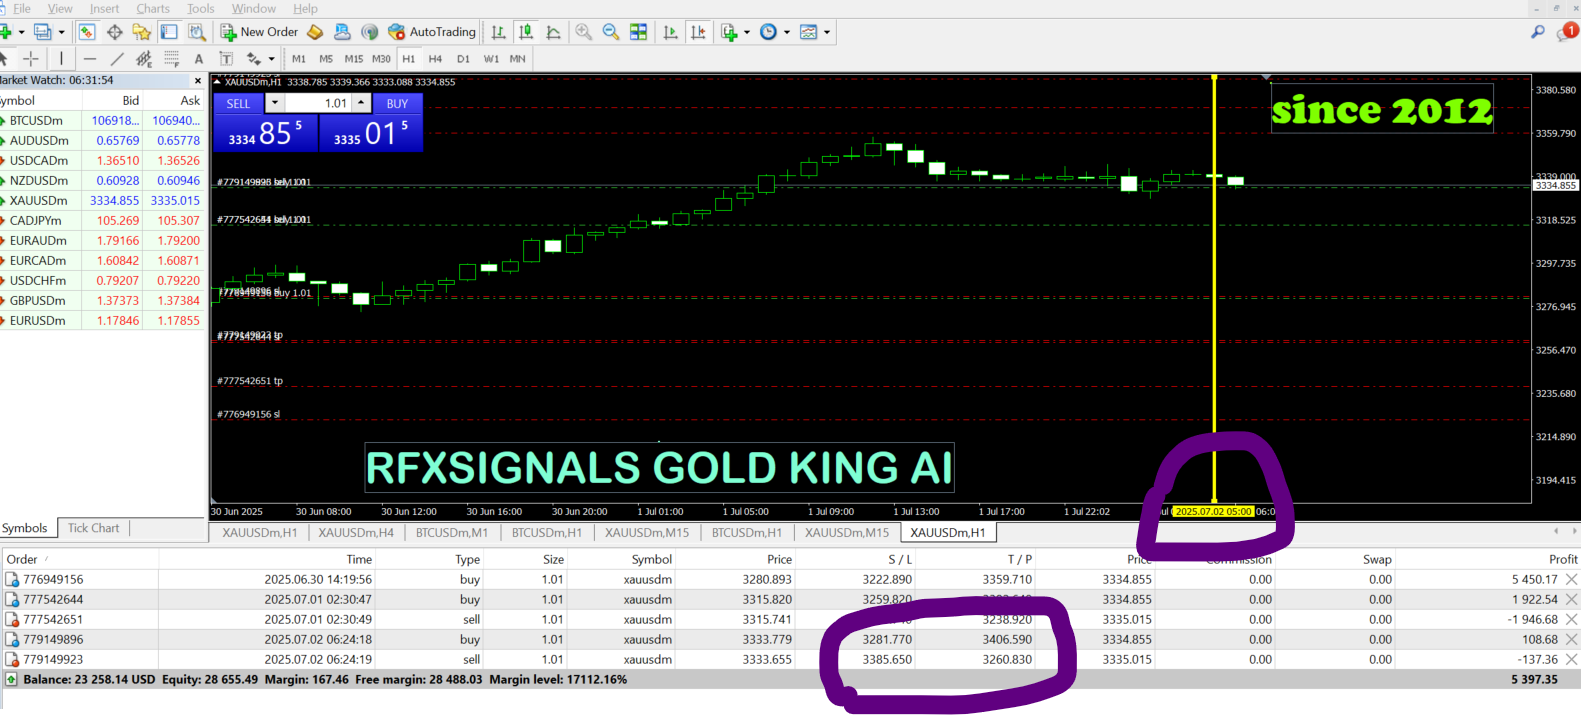Switch chart to bar chart icon
1581x716 pixels.
pyautogui.click(x=498, y=32)
